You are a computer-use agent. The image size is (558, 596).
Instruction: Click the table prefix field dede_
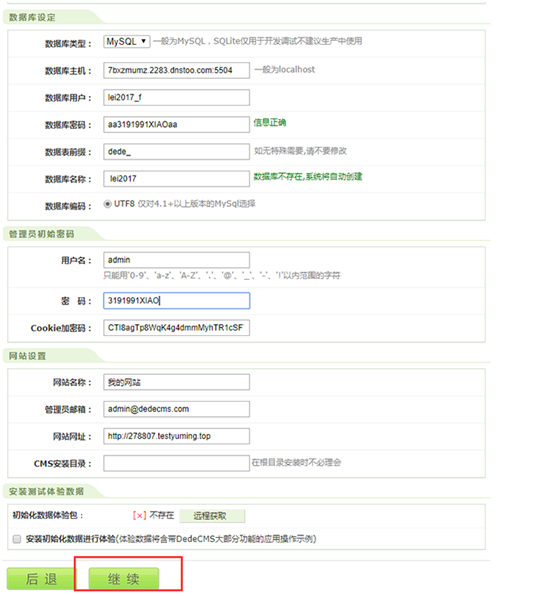176,152
